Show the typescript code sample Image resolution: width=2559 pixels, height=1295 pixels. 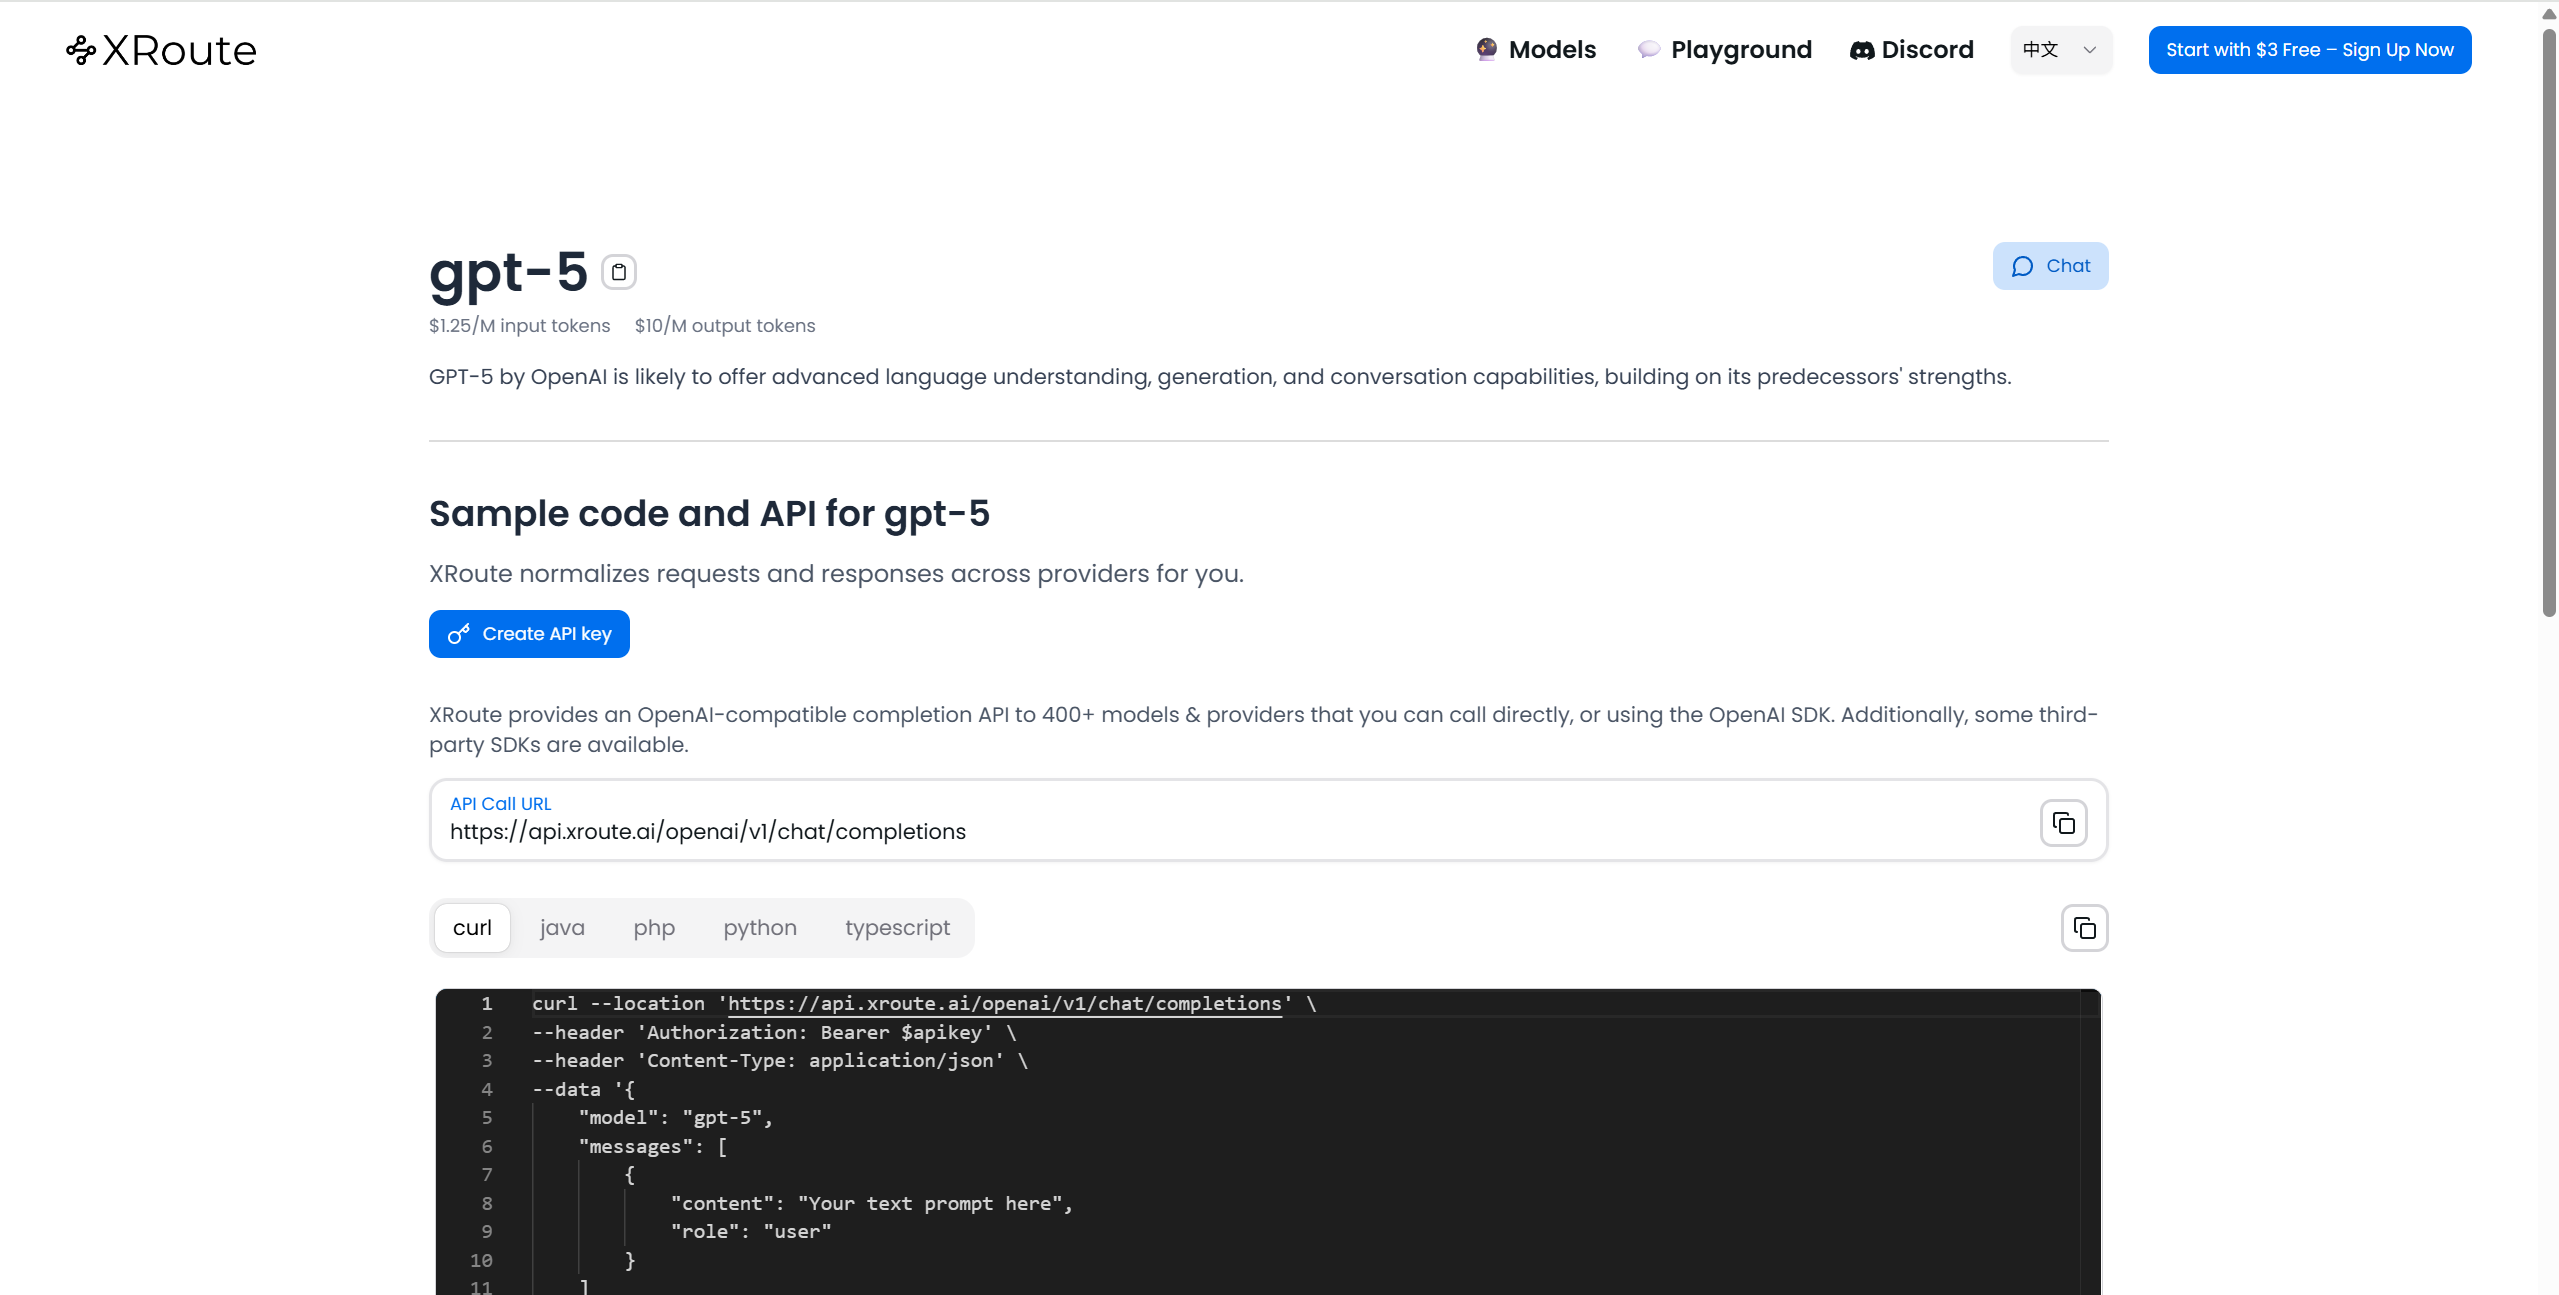coord(897,928)
